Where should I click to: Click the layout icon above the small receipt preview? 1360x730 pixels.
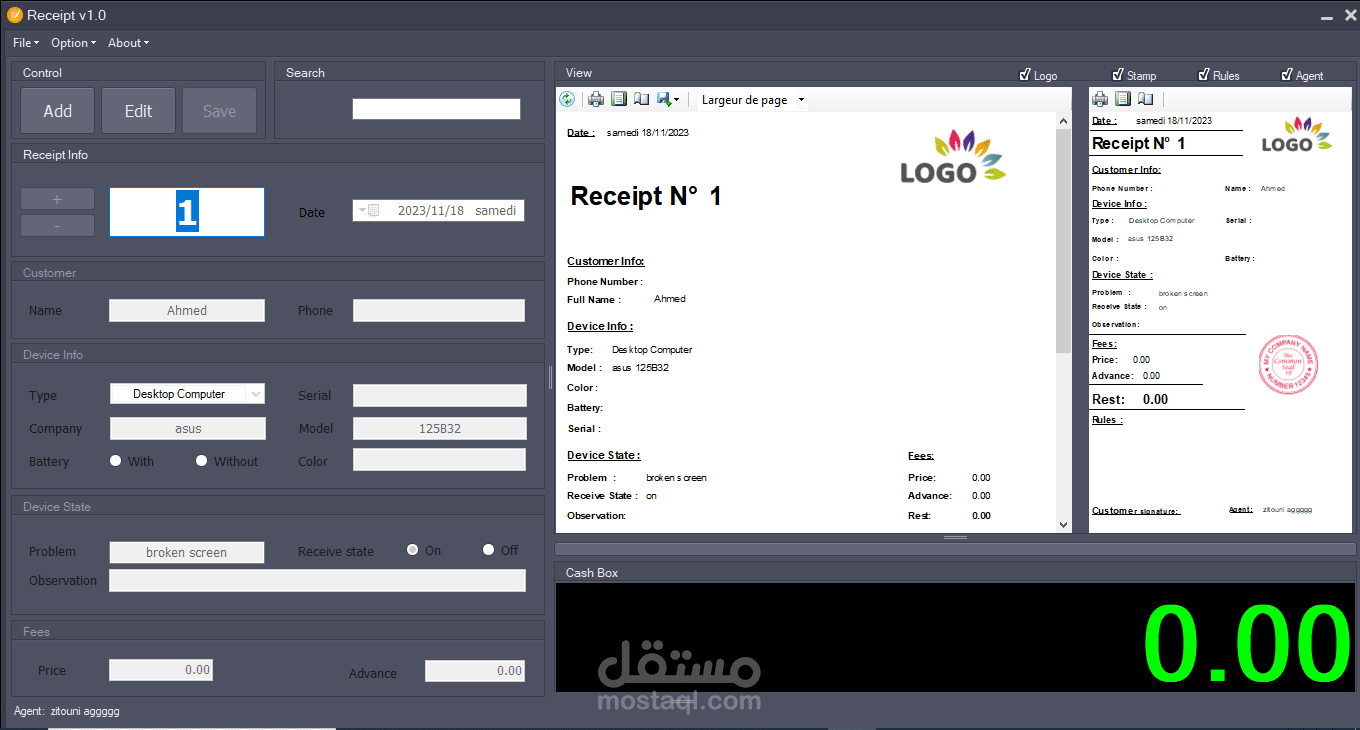point(1122,98)
